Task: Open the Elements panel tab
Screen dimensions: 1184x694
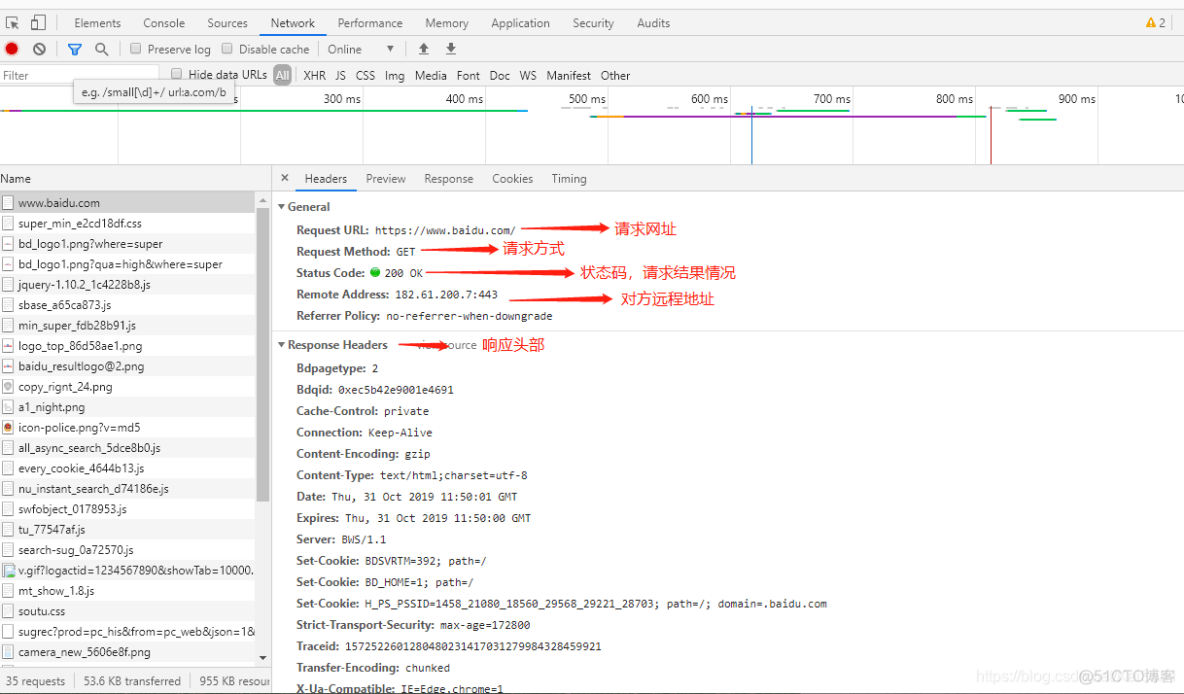Action: click(97, 23)
